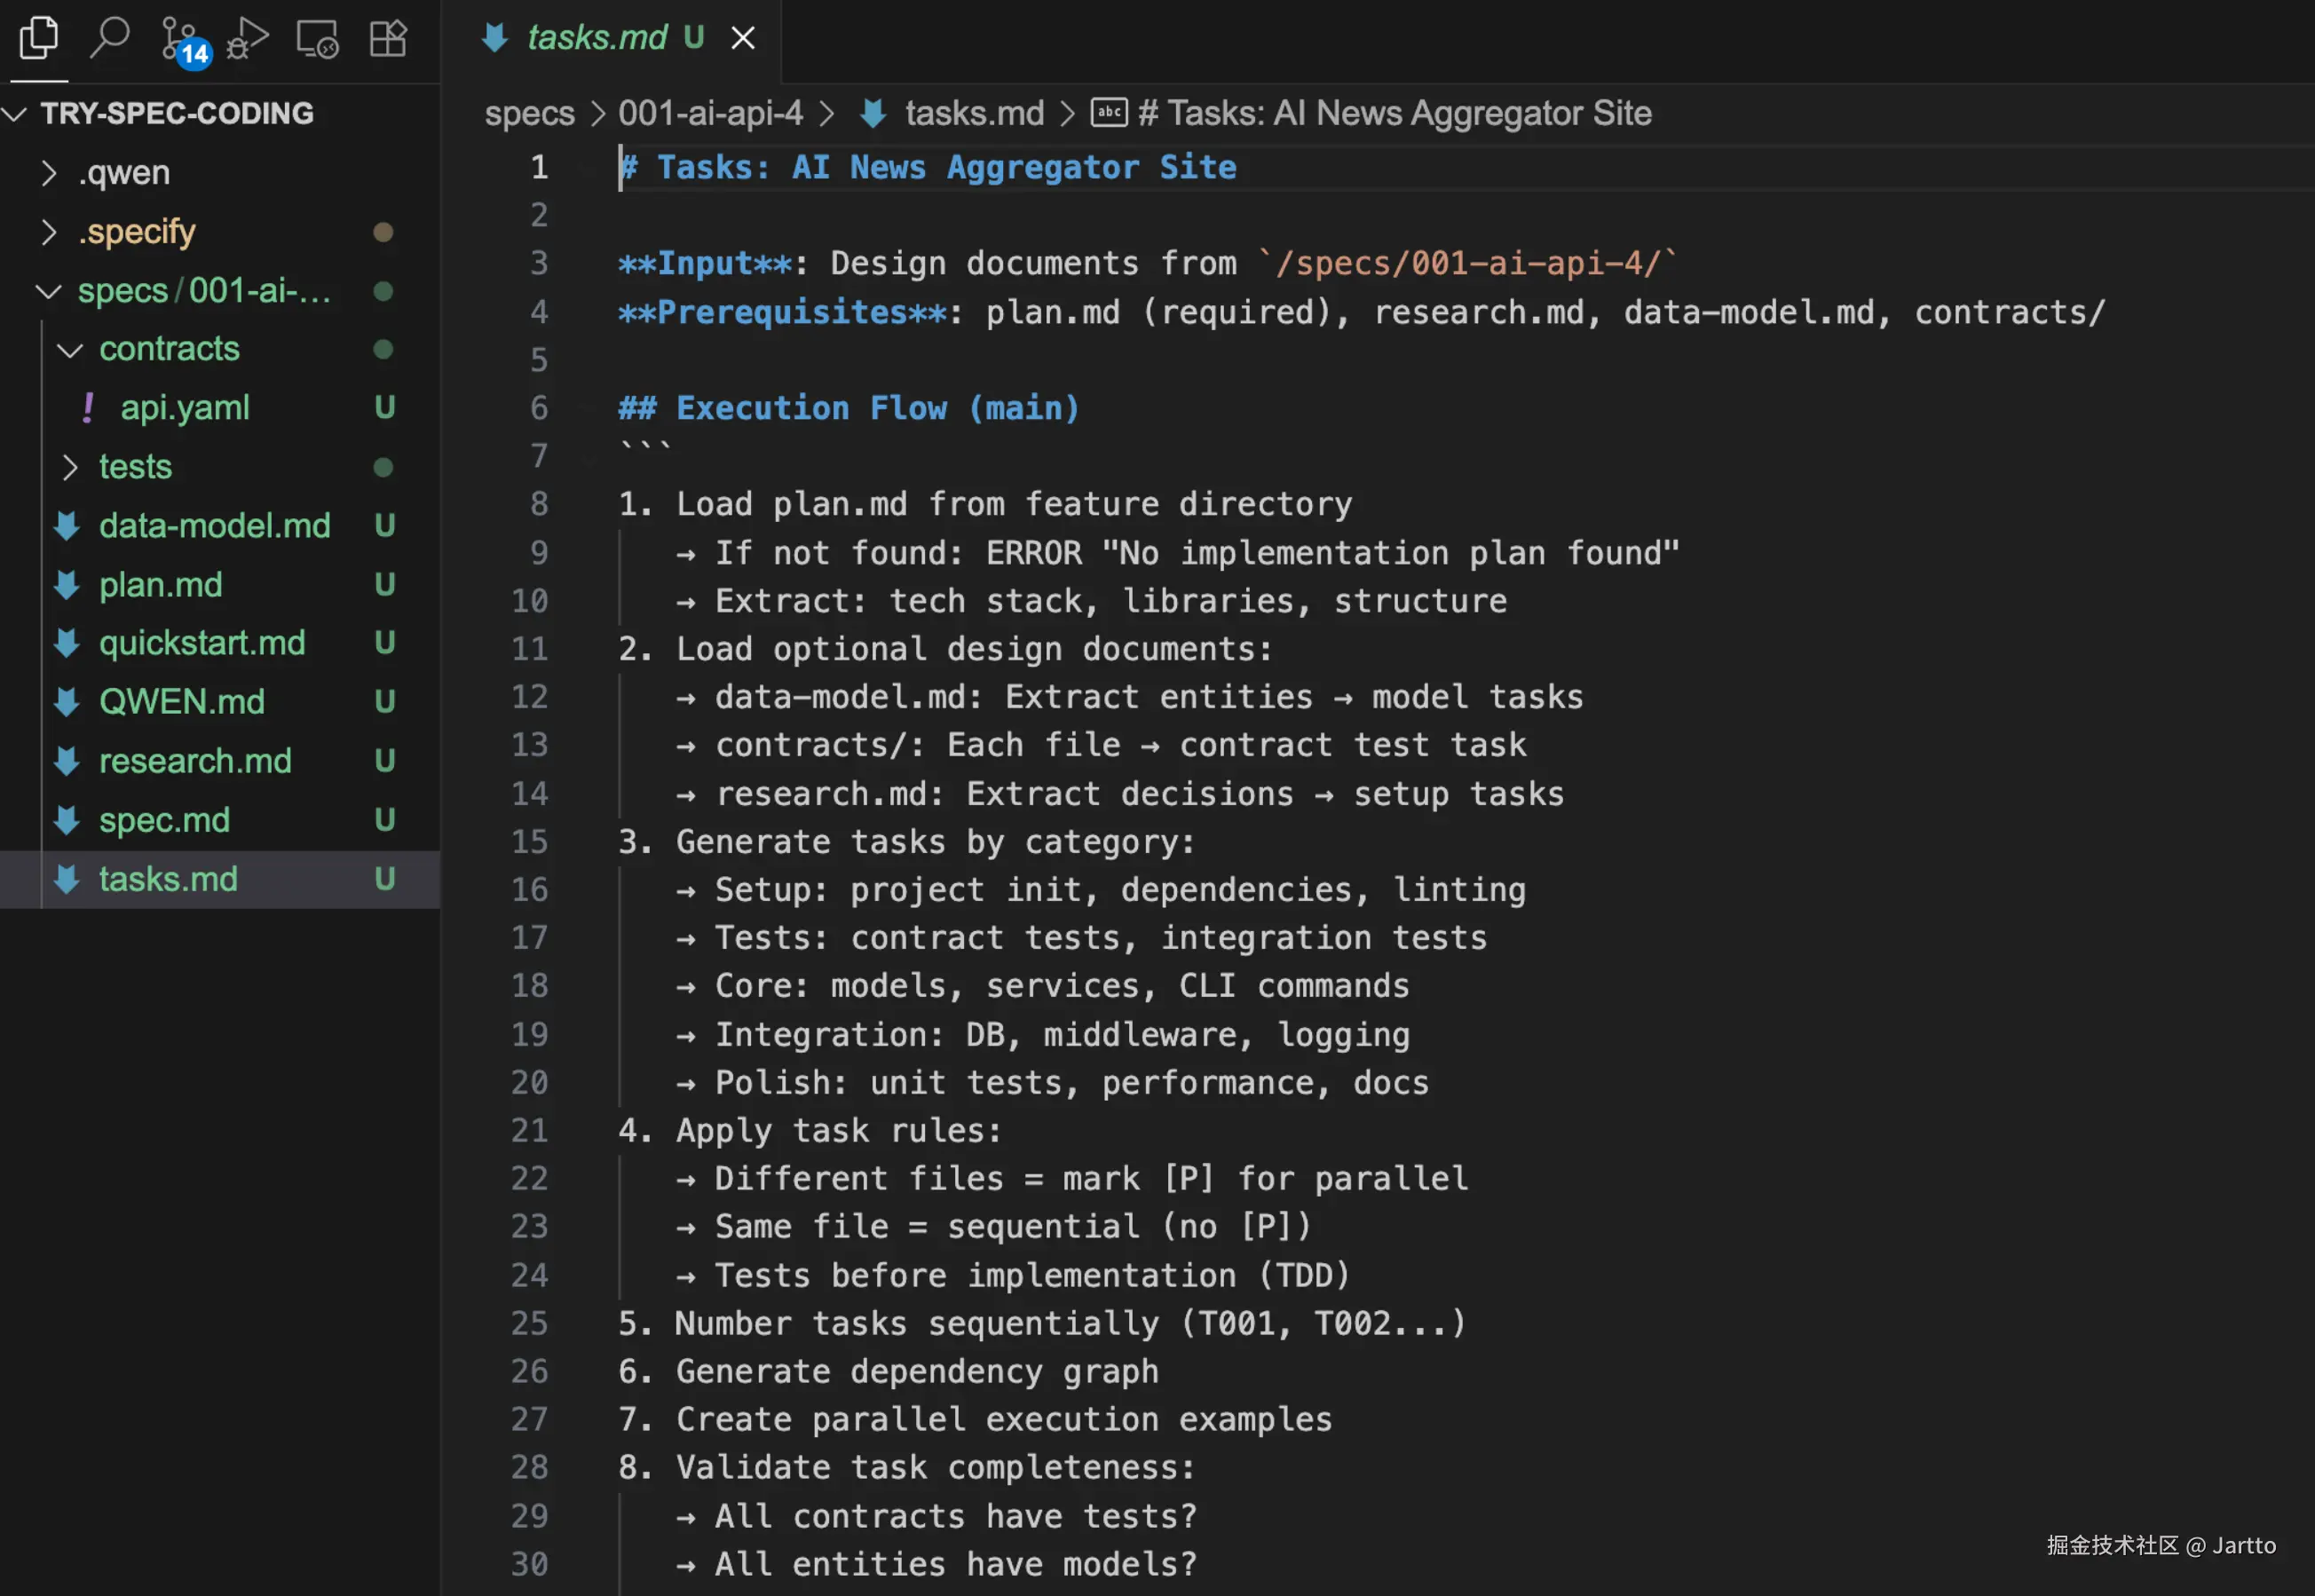Click the specs breadcrumb segment
This screenshot has height=1596, width=2315.
[529, 113]
